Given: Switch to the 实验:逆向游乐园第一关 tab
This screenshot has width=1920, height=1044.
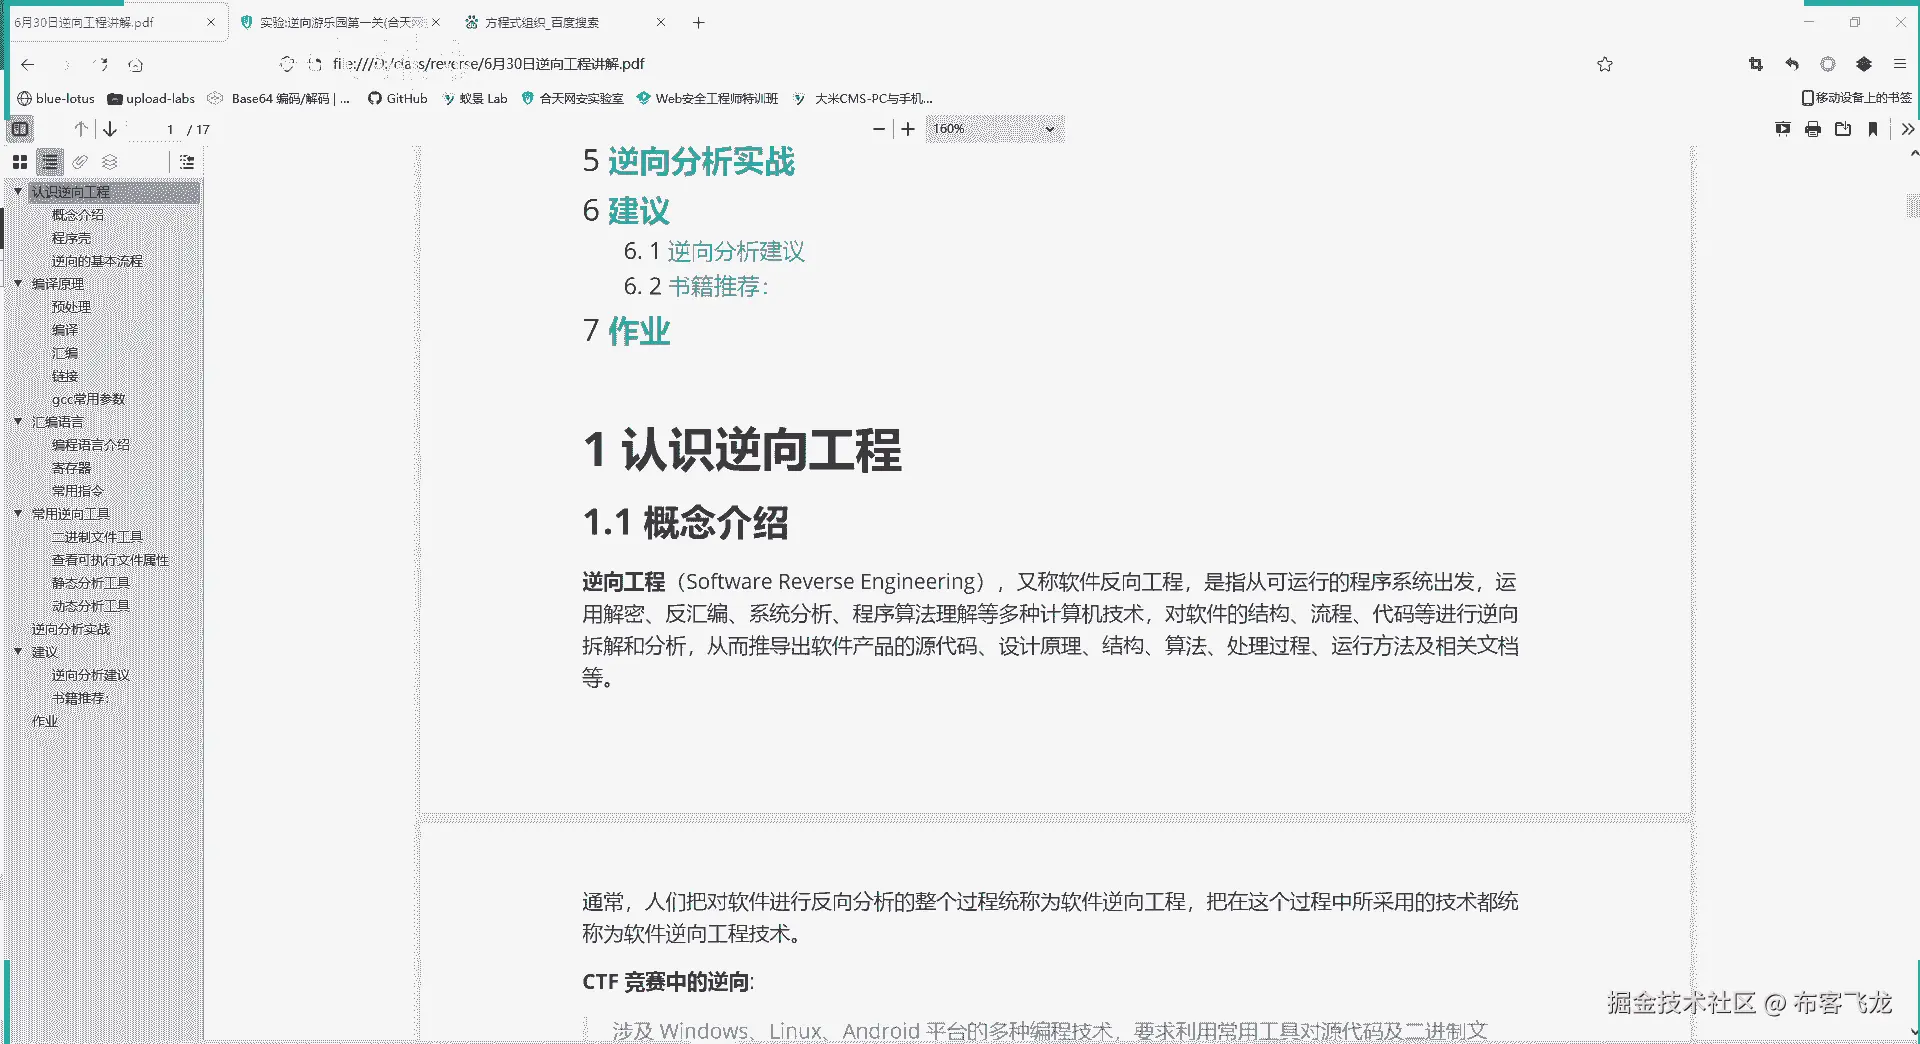Looking at the screenshot, I should 343,22.
